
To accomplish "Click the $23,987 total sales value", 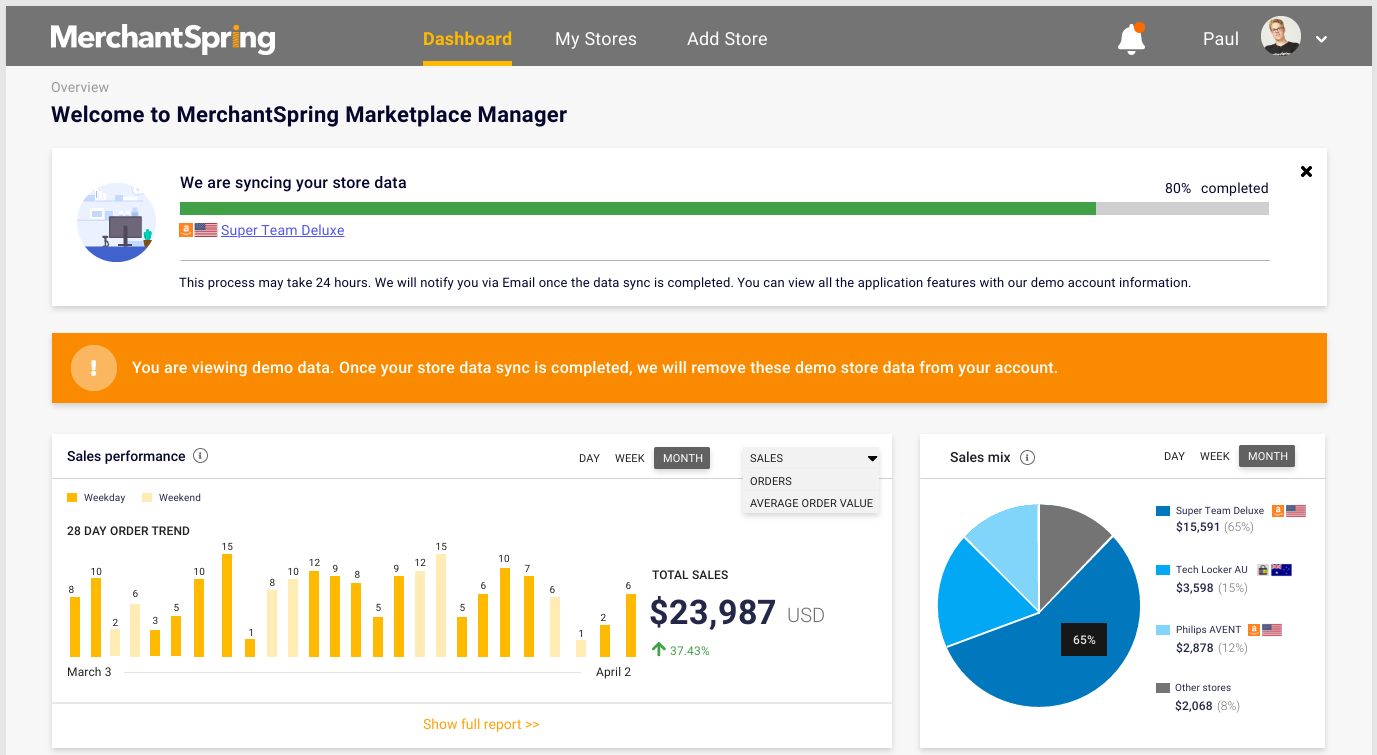I will tap(713, 612).
